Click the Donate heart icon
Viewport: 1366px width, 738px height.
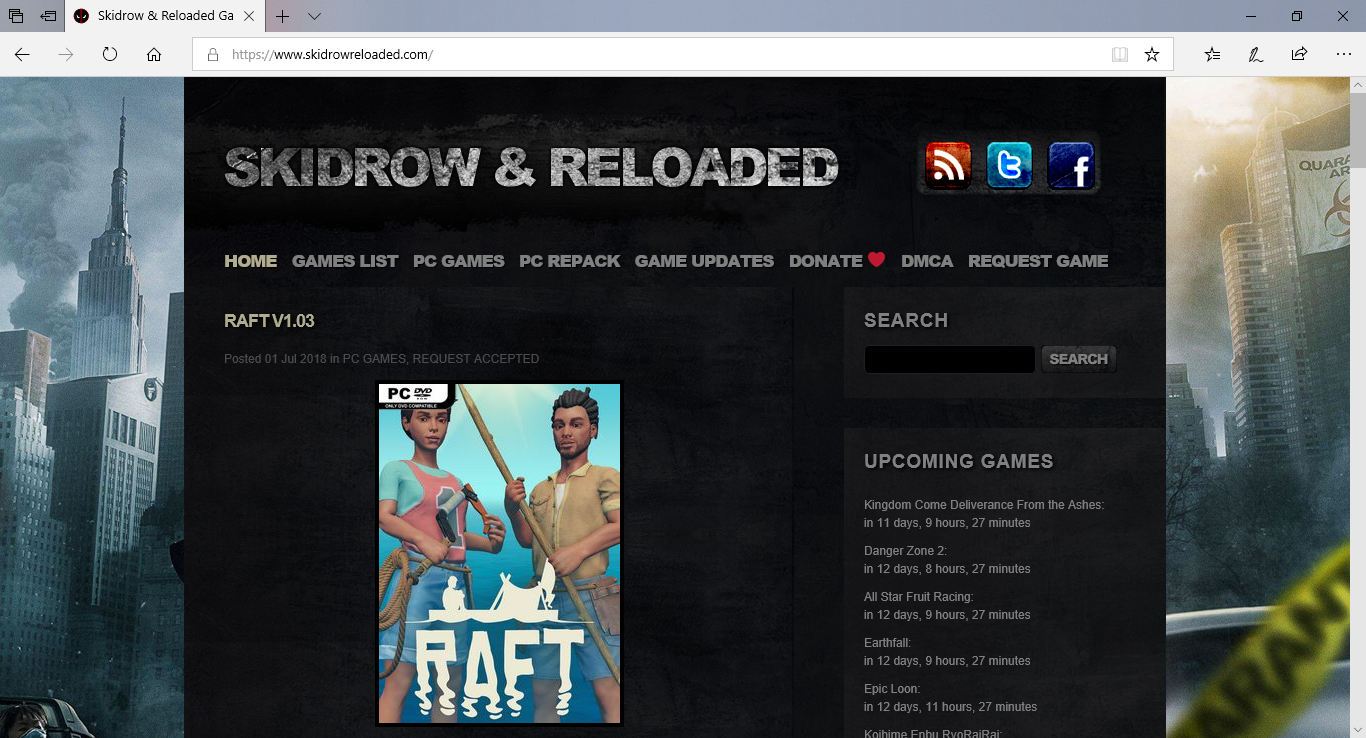tap(877, 260)
